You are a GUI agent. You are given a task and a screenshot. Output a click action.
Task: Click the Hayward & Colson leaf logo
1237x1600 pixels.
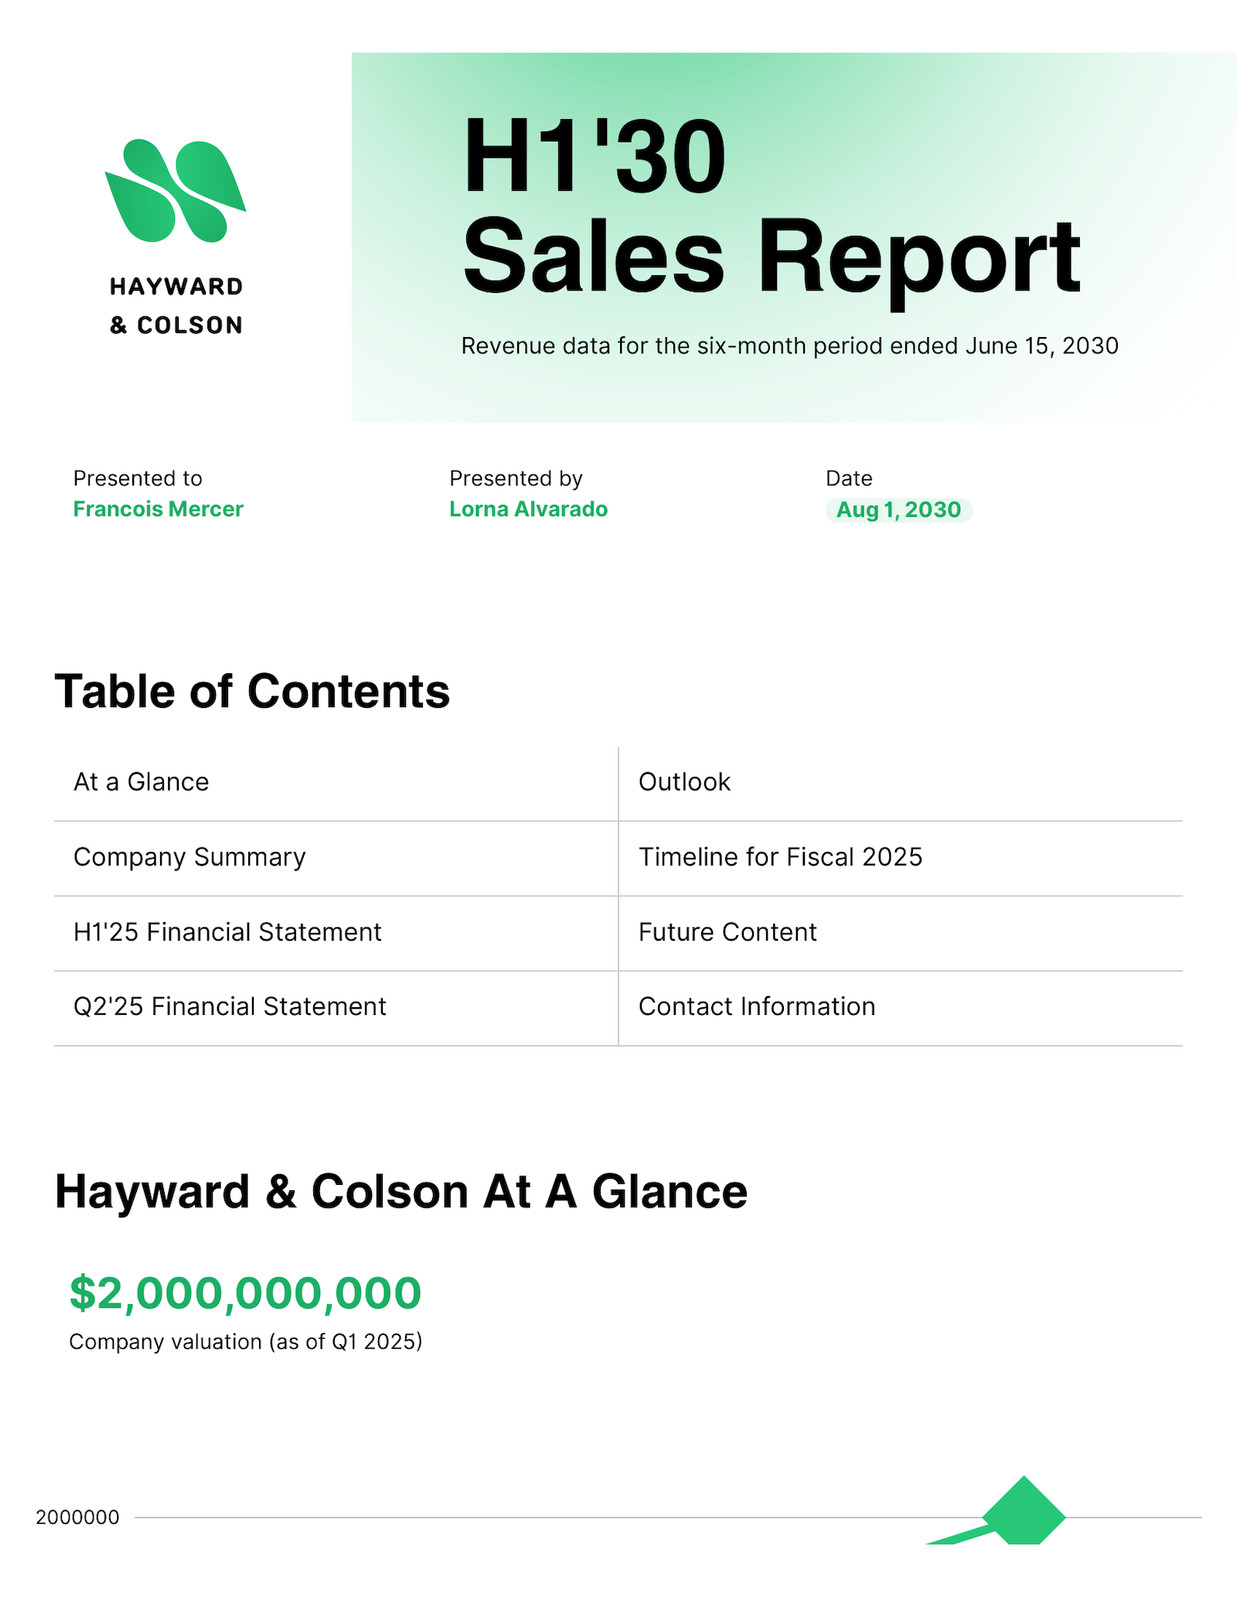(176, 191)
